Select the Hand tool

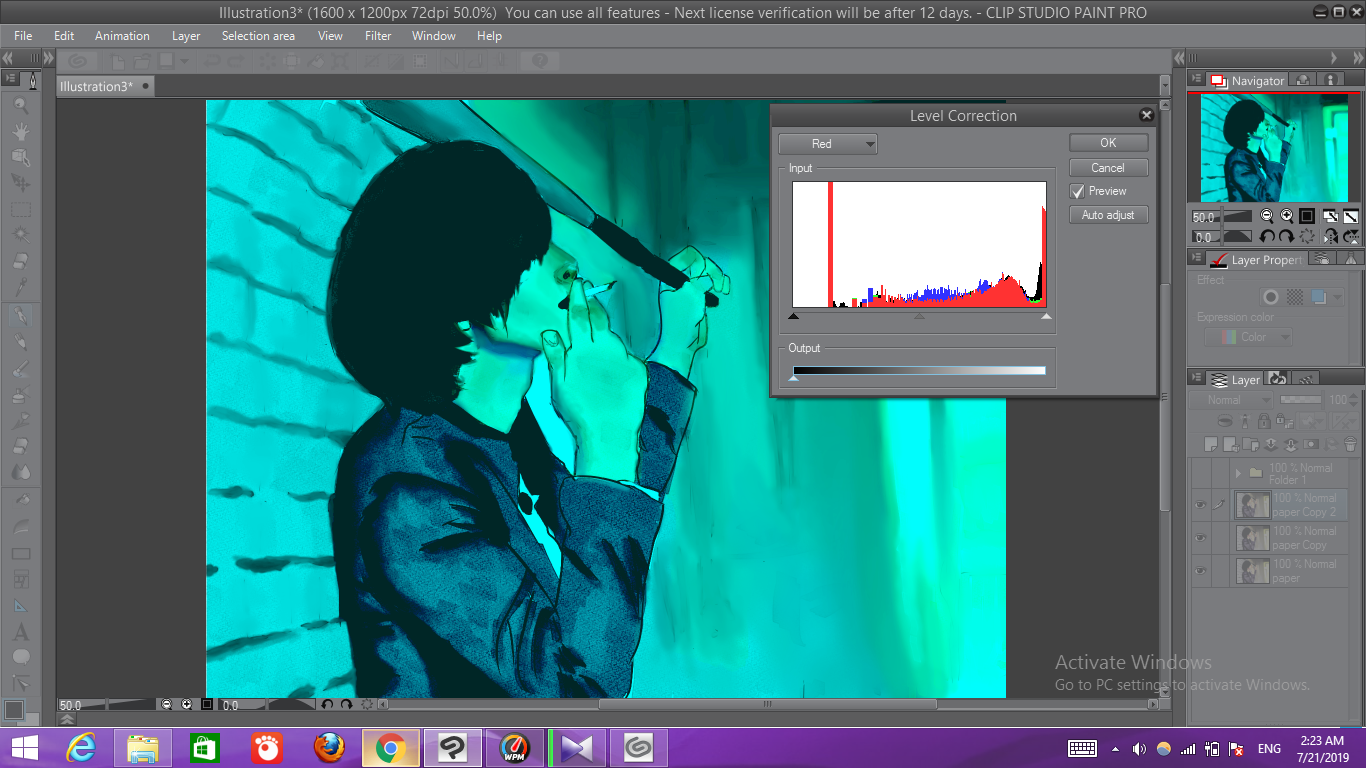tap(22, 130)
